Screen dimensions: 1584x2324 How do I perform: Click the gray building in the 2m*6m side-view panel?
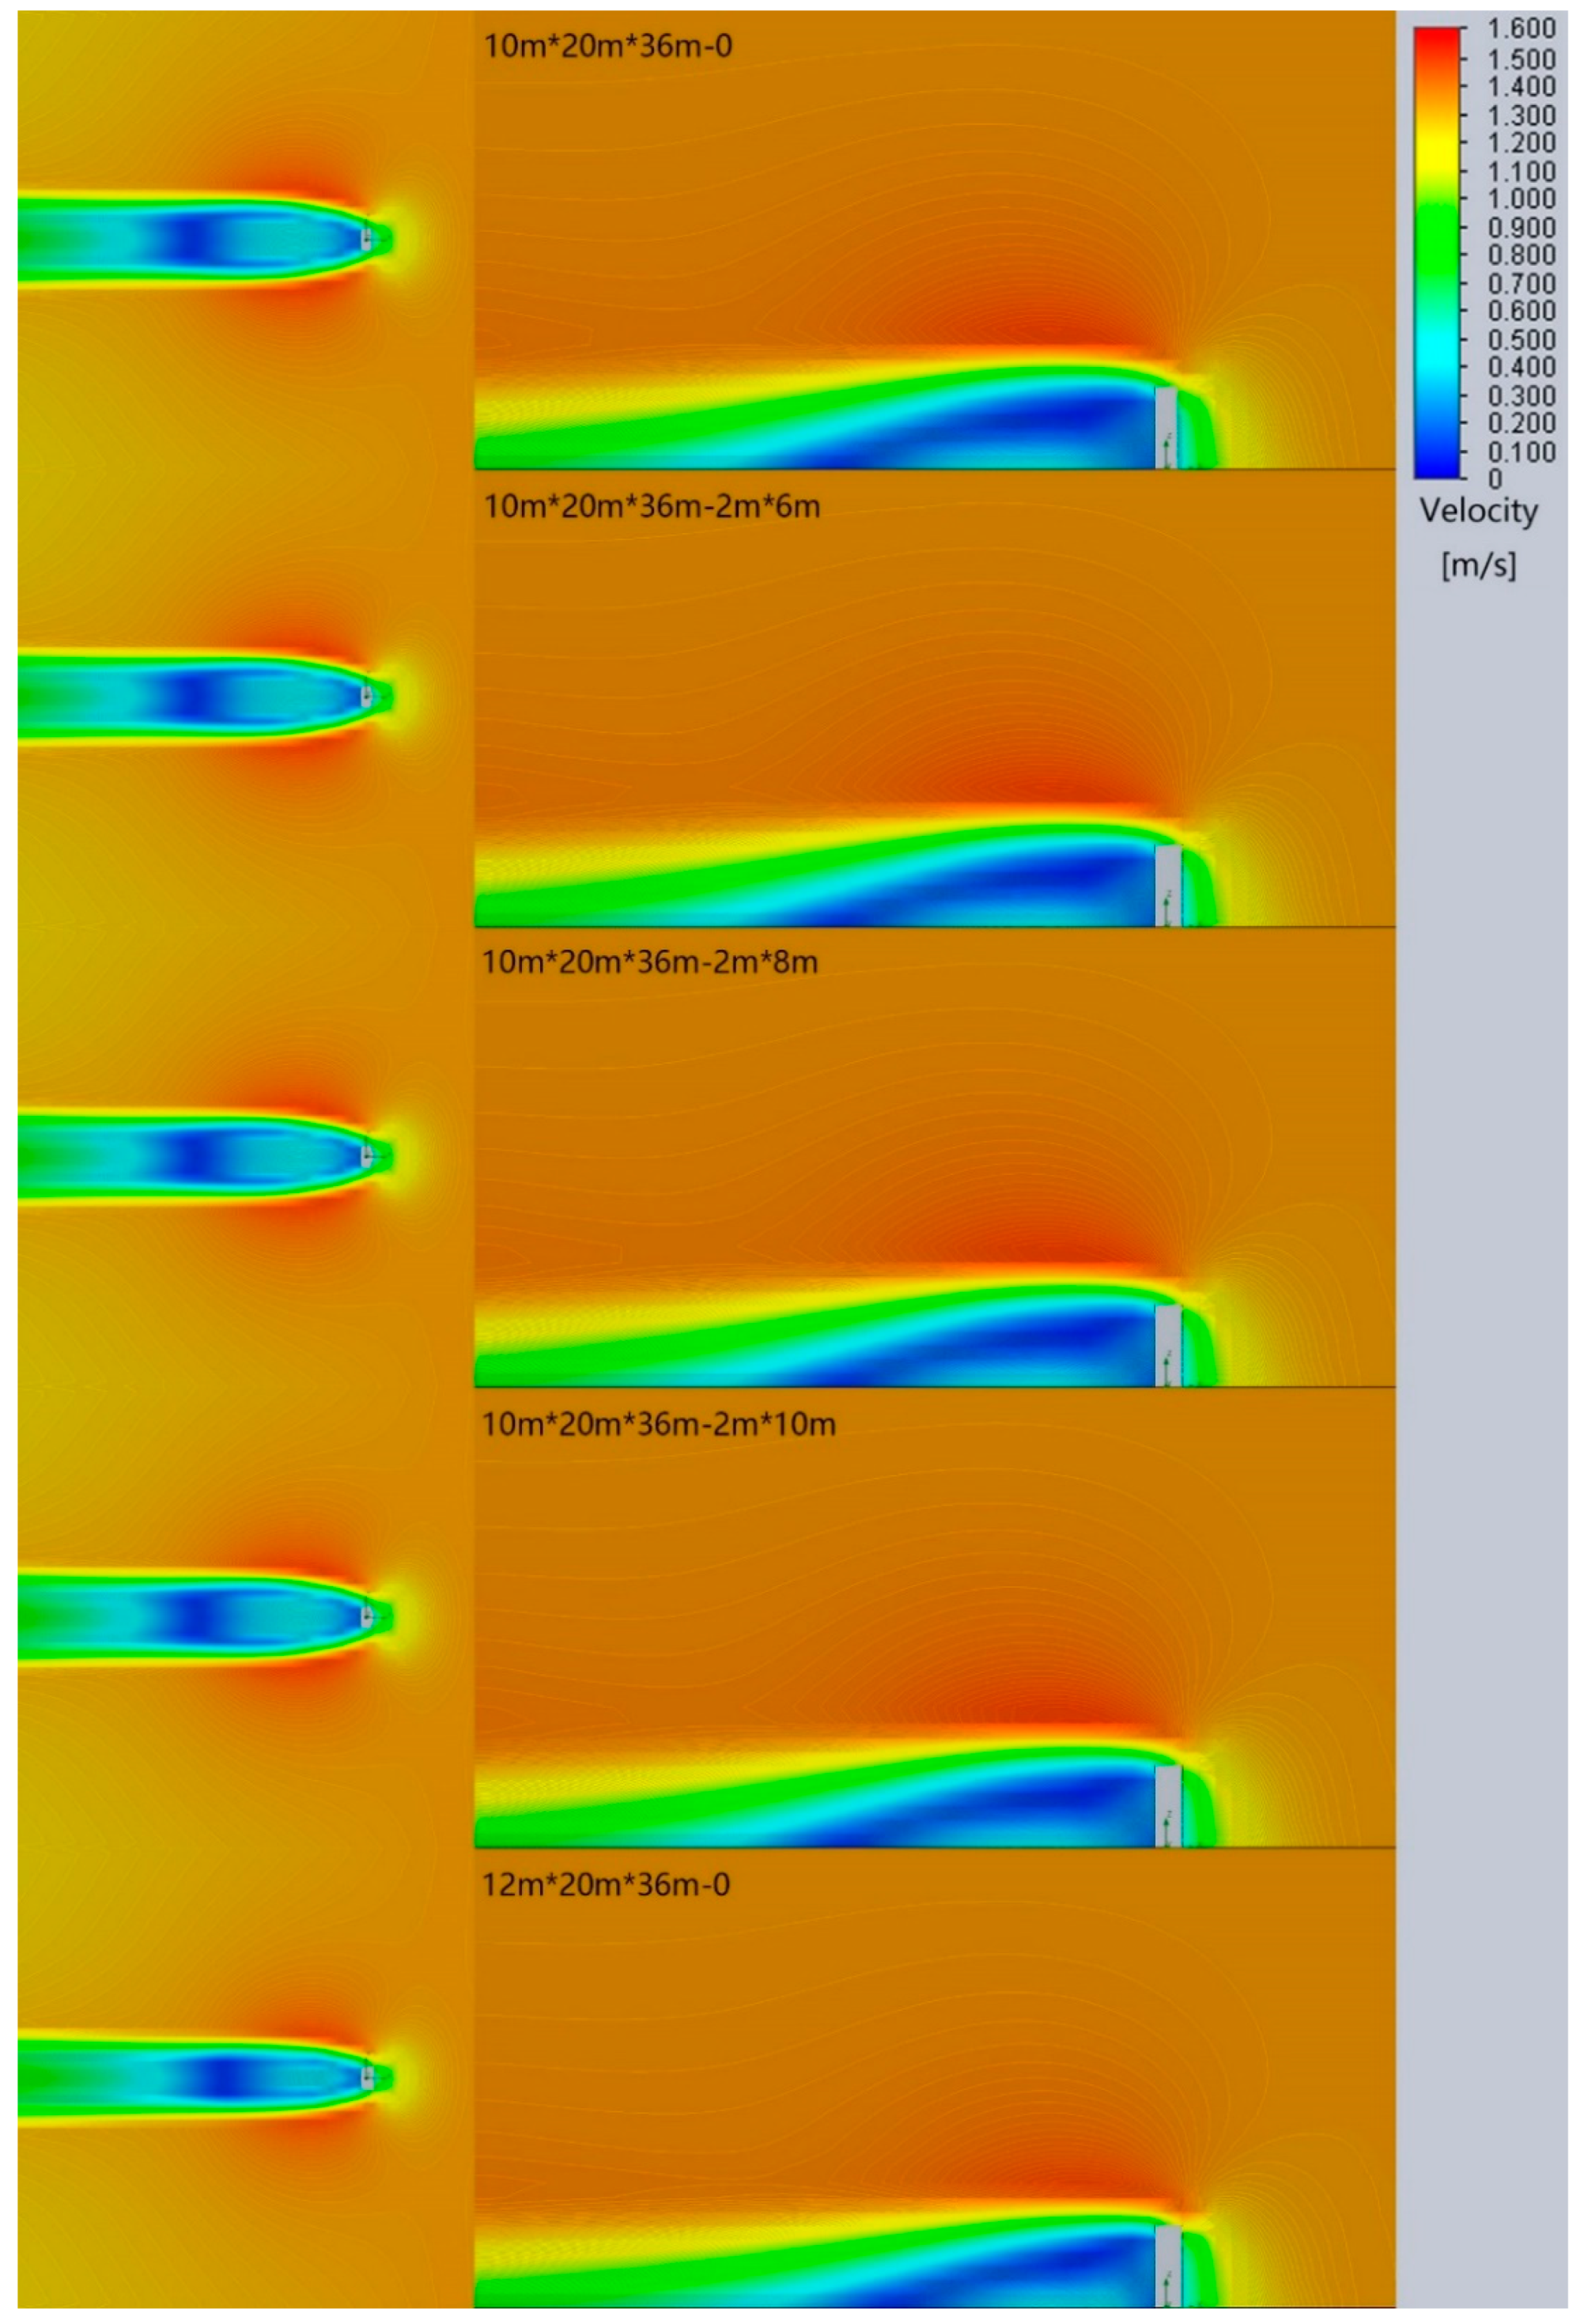[x=1167, y=886]
